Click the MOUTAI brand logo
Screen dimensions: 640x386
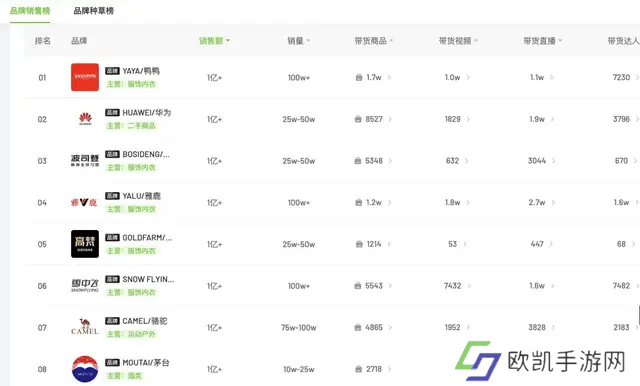click(85, 369)
